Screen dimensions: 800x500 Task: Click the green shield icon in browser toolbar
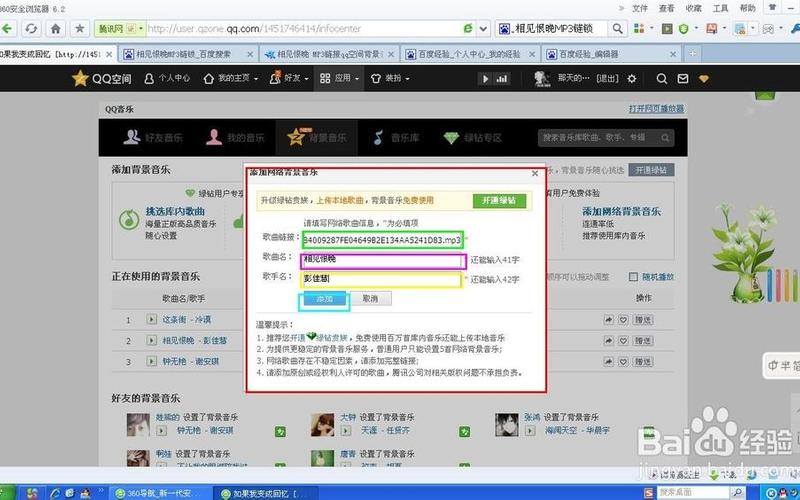pyautogui.click(x=684, y=29)
